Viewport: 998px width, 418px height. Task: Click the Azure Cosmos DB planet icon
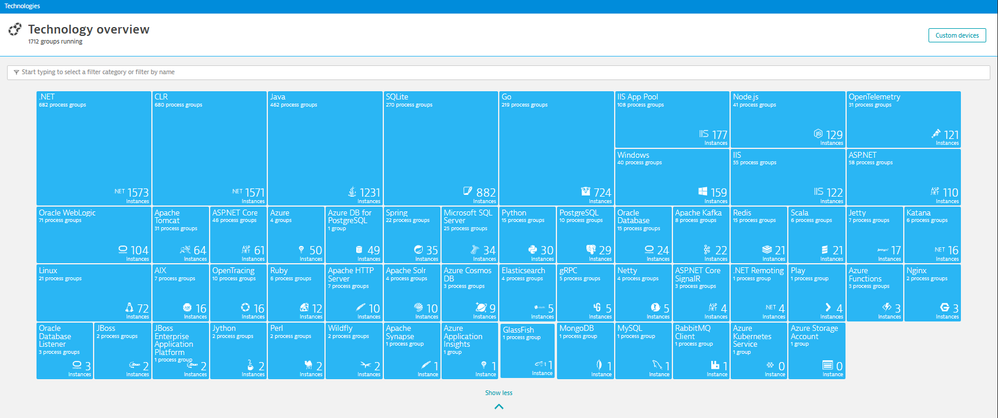coord(481,308)
